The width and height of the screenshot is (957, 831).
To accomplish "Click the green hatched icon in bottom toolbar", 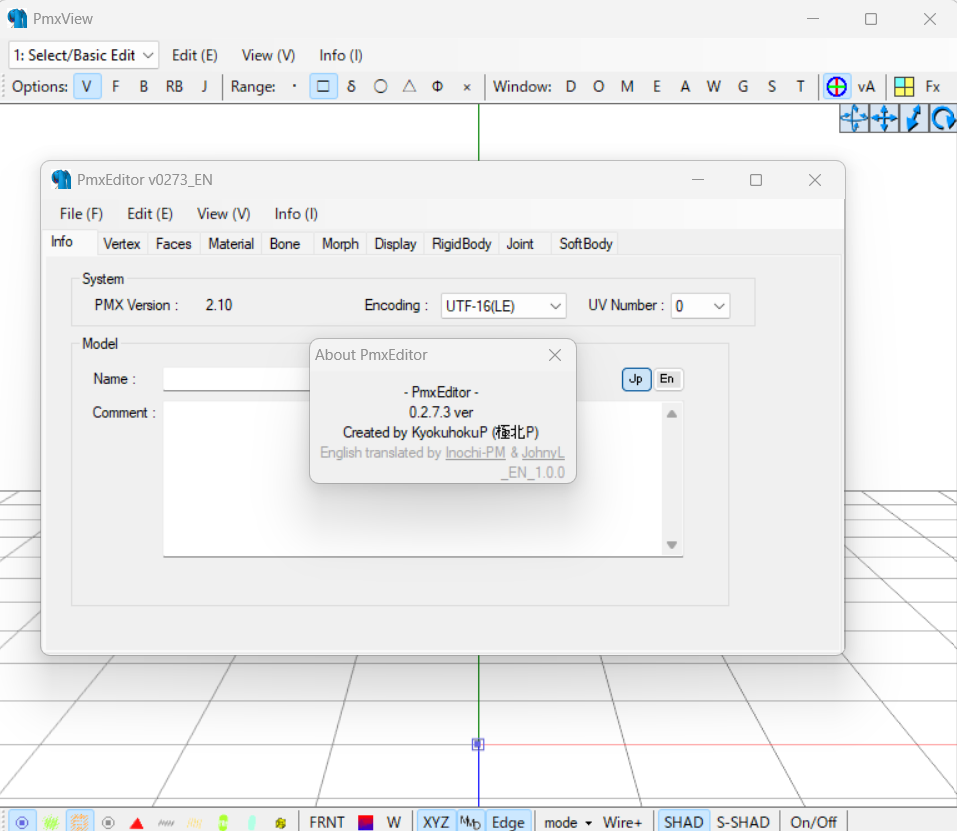I will pos(51,822).
